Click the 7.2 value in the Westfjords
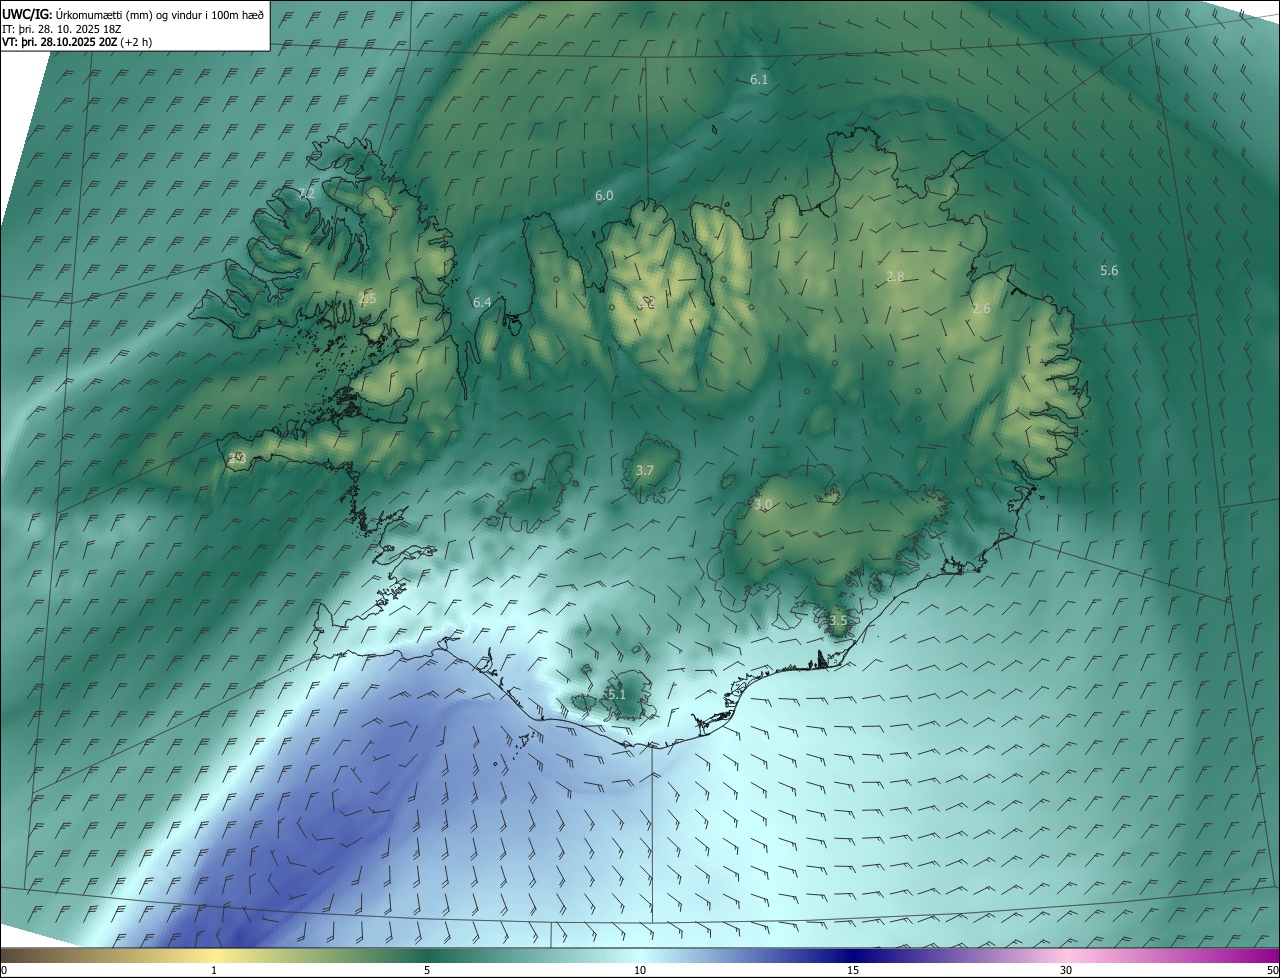The height and width of the screenshot is (978, 1280). 306,193
